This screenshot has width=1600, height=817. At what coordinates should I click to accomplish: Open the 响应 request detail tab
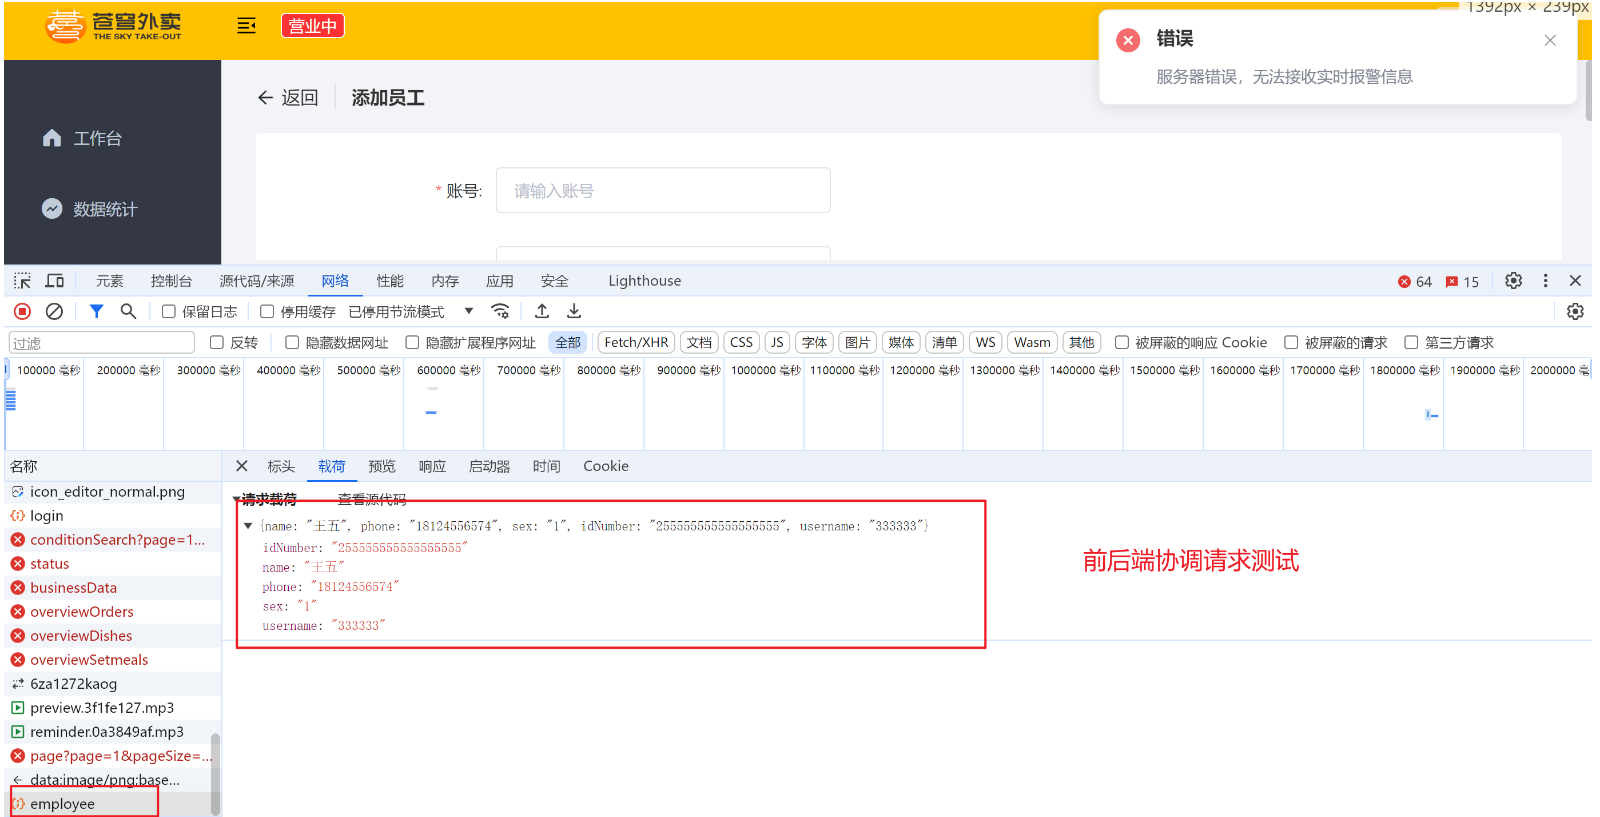click(x=432, y=466)
